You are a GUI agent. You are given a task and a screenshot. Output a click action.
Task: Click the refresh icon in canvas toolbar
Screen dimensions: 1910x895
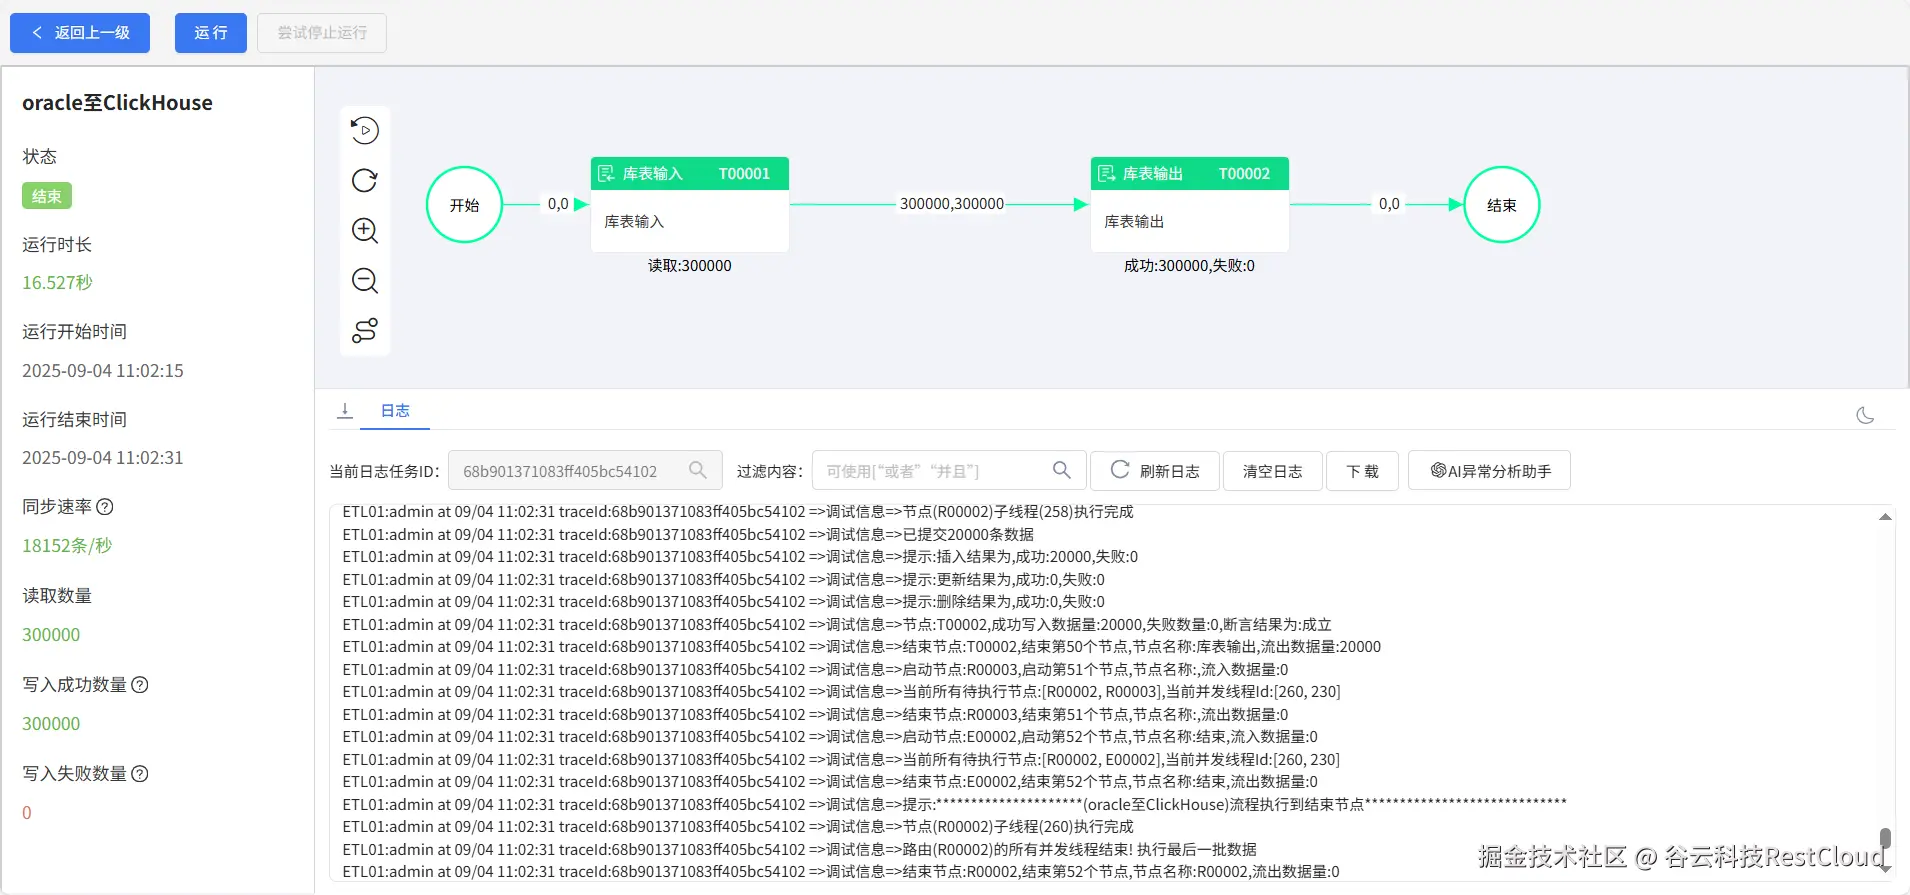click(365, 181)
